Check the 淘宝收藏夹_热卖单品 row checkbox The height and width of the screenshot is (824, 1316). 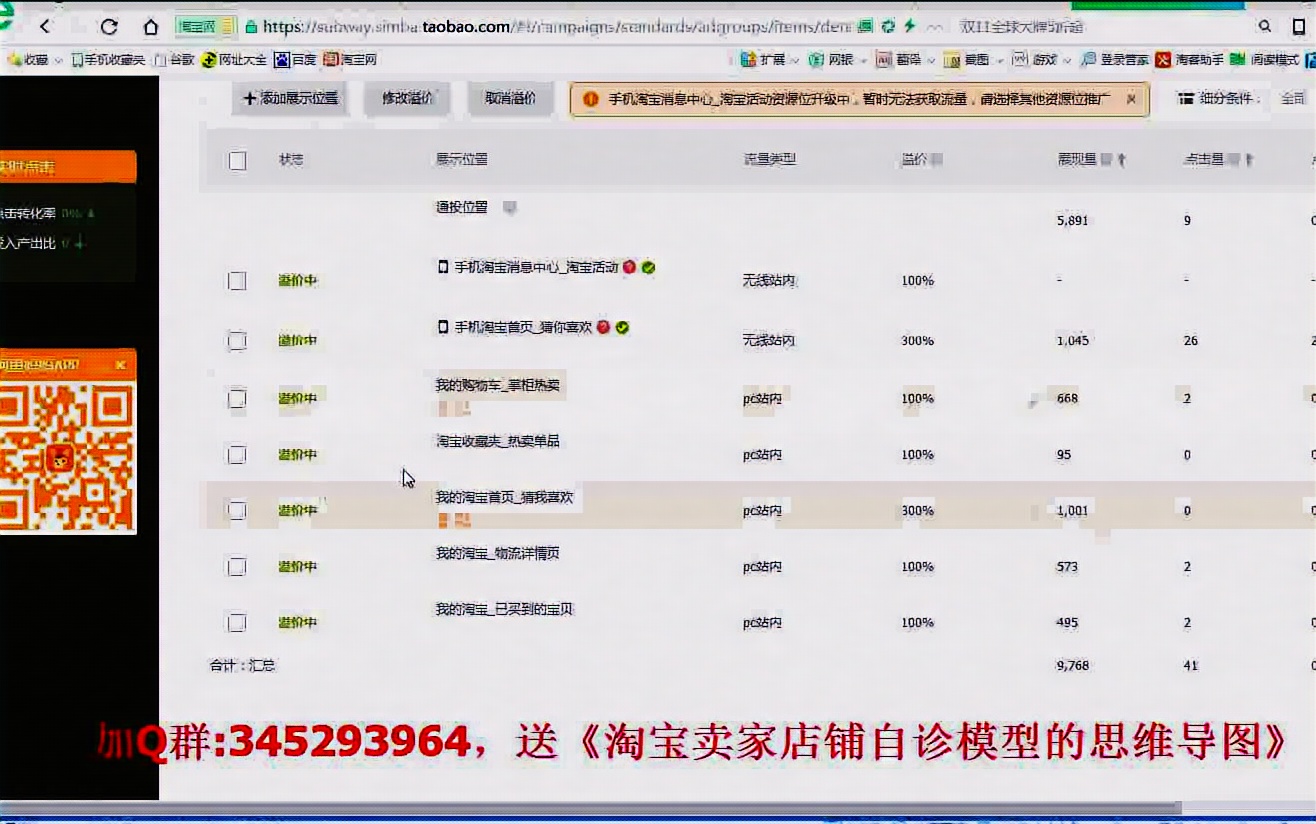237,455
